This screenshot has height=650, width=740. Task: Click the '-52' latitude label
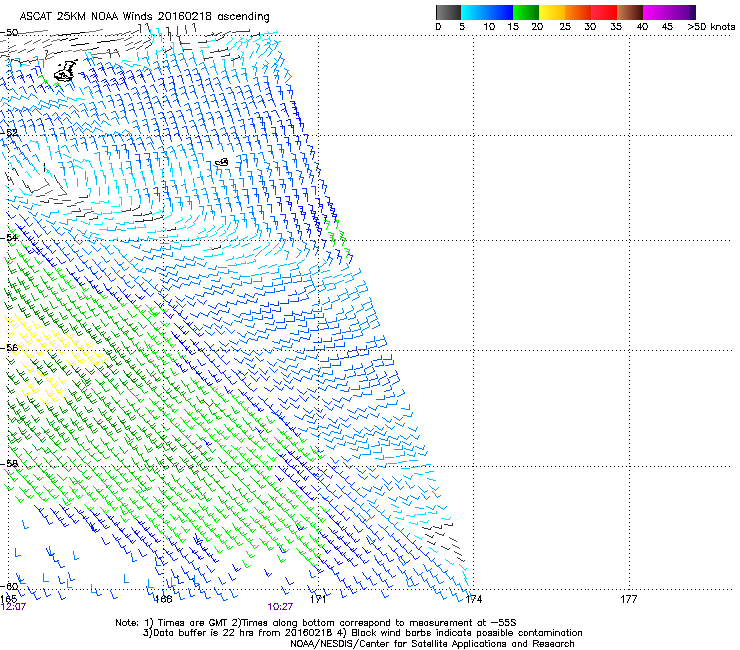9,133
